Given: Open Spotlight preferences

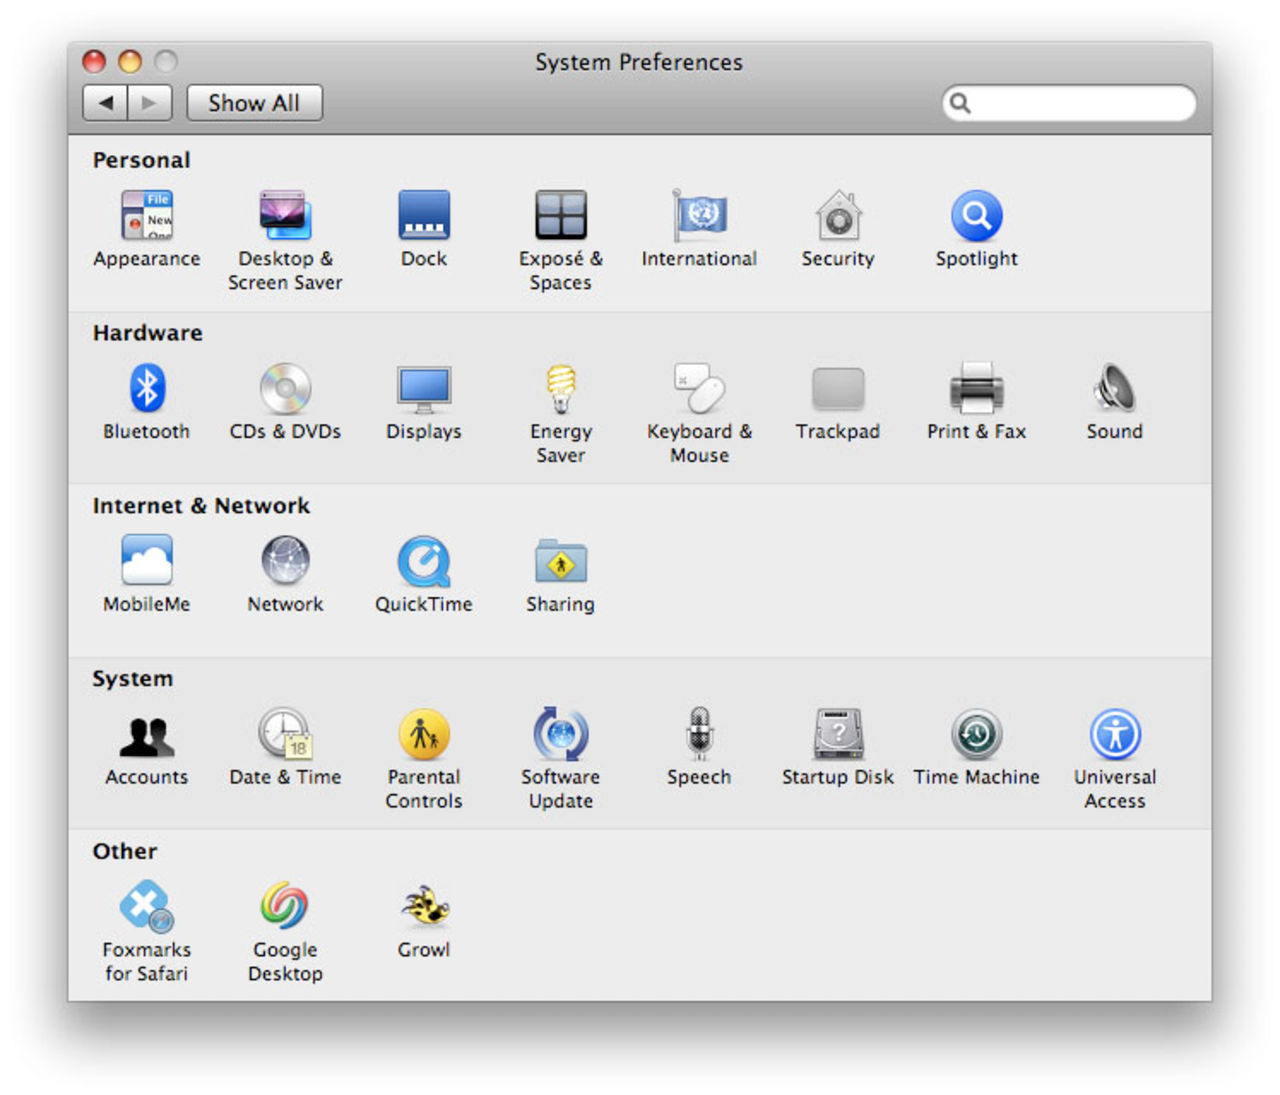Looking at the screenshot, I should [x=976, y=216].
